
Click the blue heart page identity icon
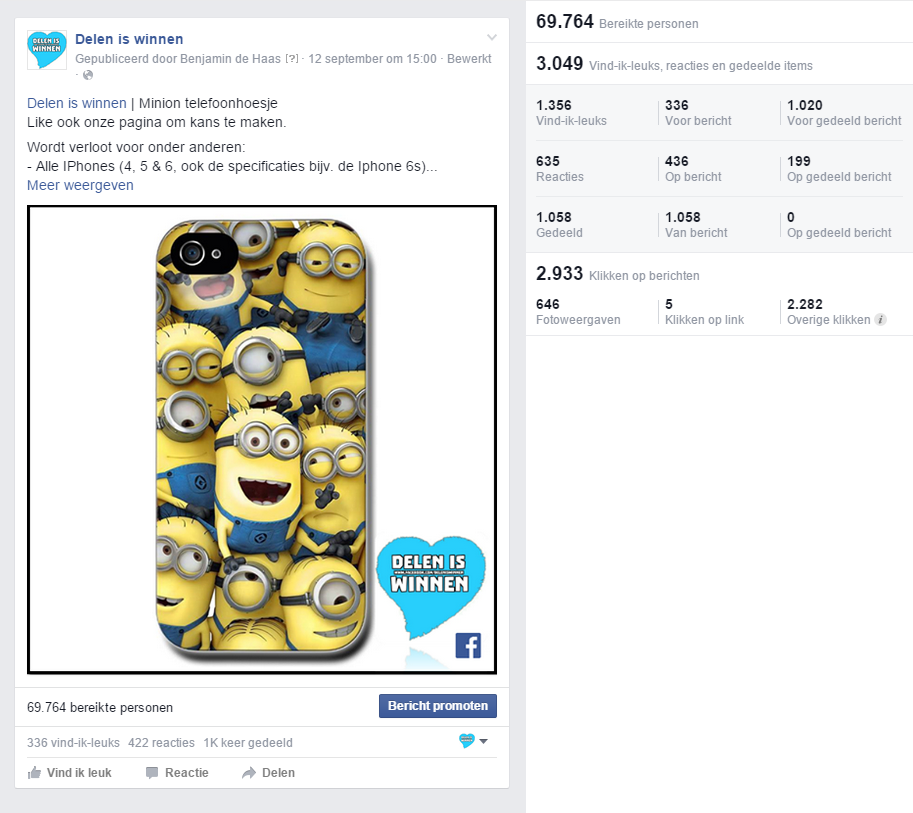click(x=466, y=741)
